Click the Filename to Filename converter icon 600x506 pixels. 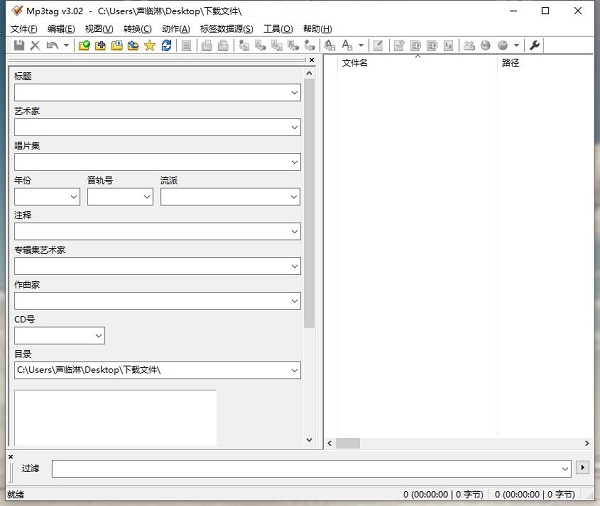click(x=277, y=45)
